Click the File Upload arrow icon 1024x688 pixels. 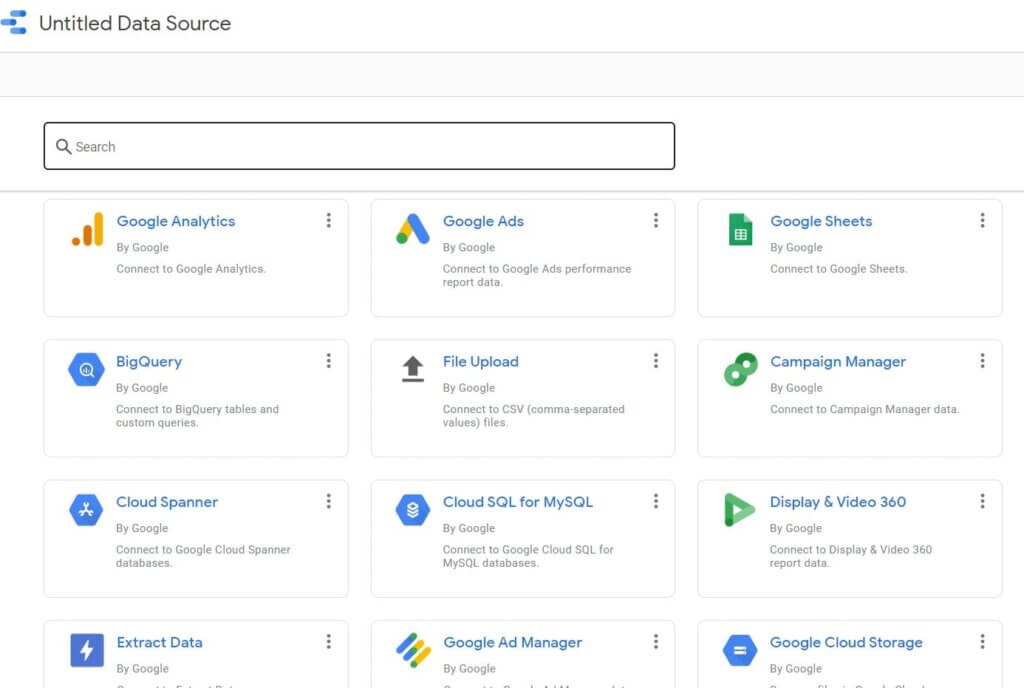coord(413,369)
